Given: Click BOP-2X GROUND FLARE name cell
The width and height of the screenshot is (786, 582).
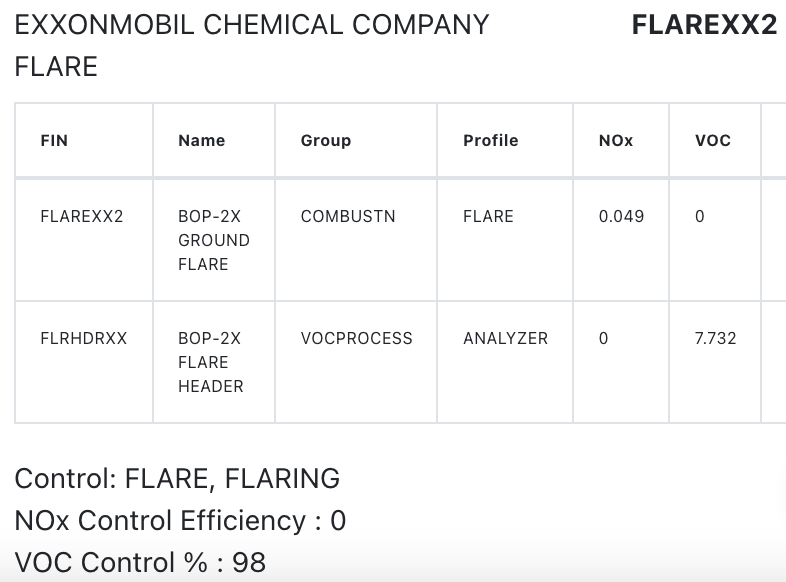Looking at the screenshot, I should point(214,240).
